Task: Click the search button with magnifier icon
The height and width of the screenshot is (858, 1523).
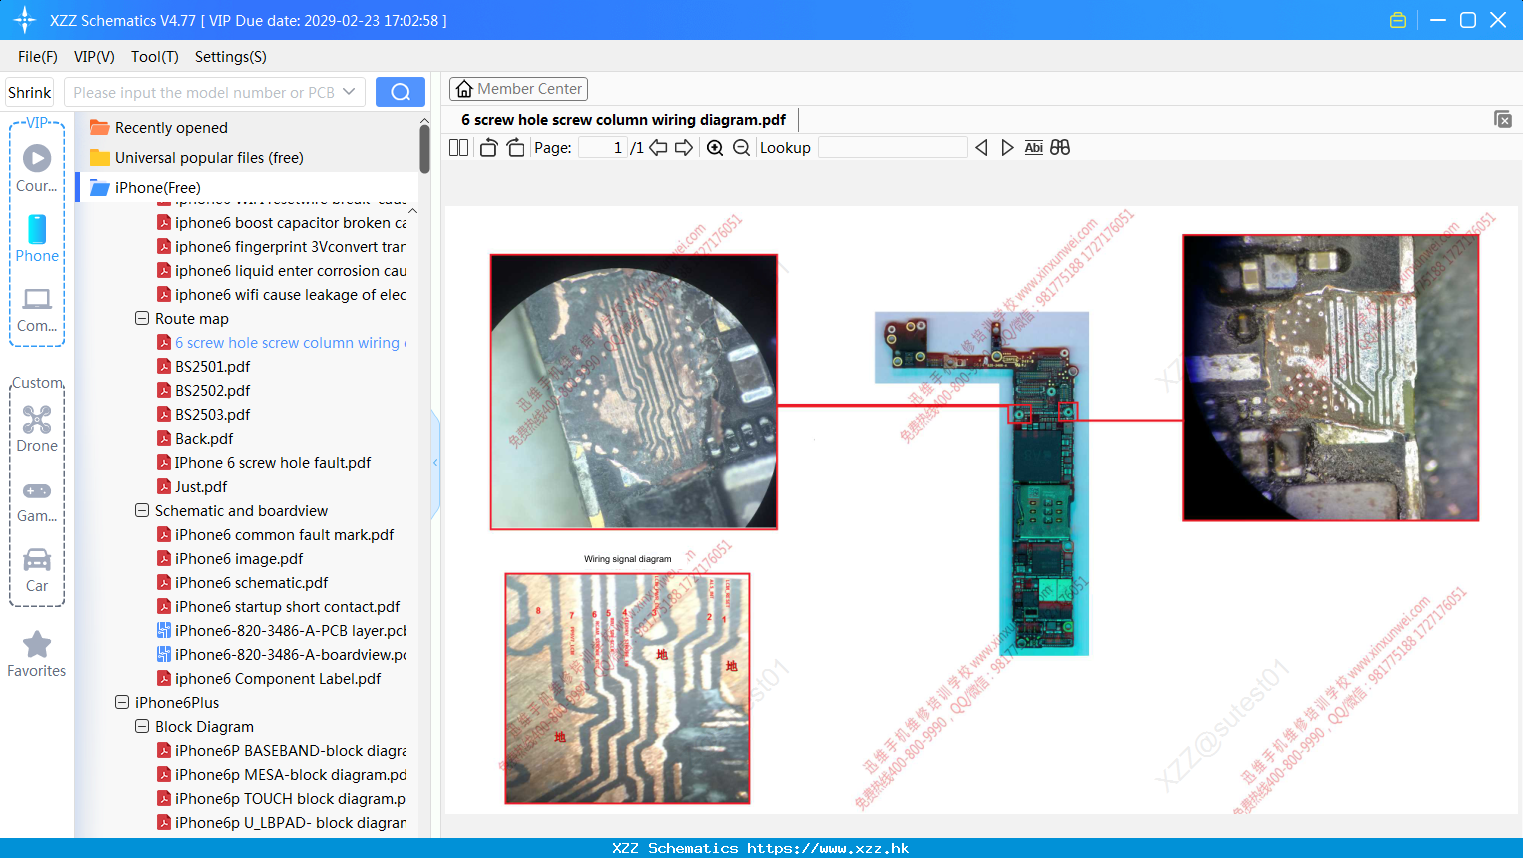Action: click(x=400, y=92)
